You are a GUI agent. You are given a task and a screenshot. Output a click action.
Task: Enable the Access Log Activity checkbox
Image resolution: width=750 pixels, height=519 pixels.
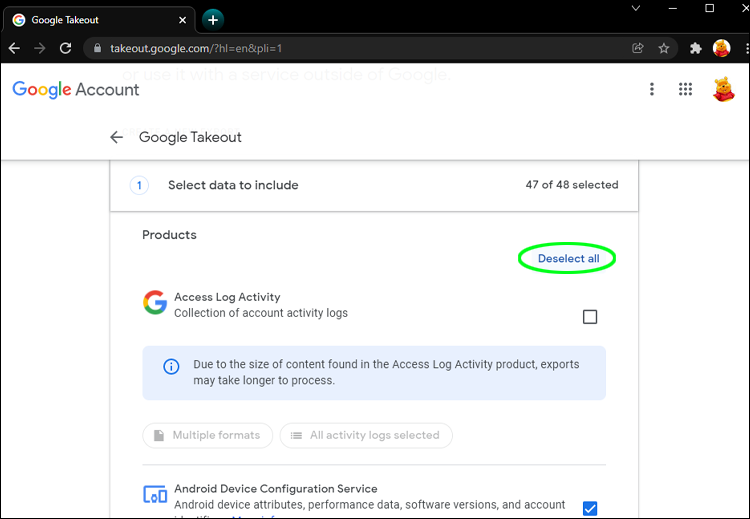tap(590, 317)
